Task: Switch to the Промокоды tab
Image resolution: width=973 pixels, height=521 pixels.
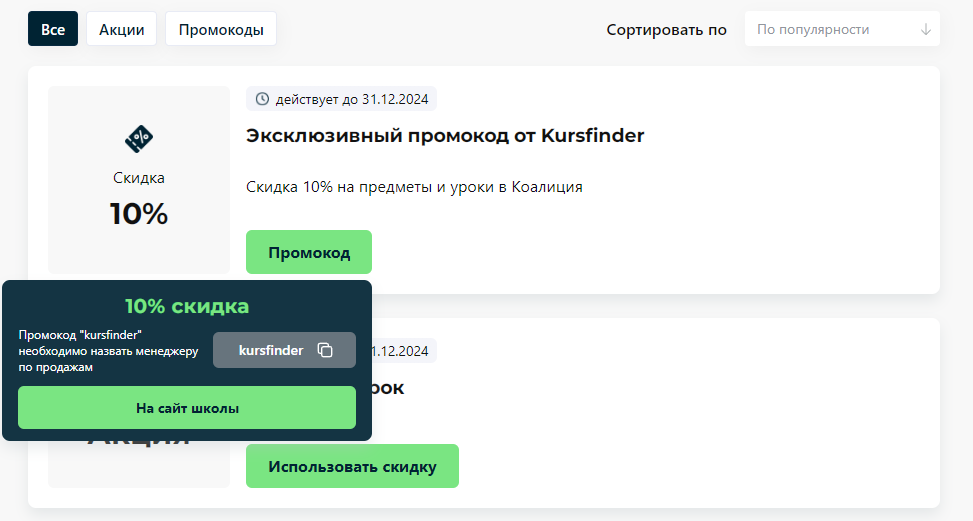Action: (221, 29)
